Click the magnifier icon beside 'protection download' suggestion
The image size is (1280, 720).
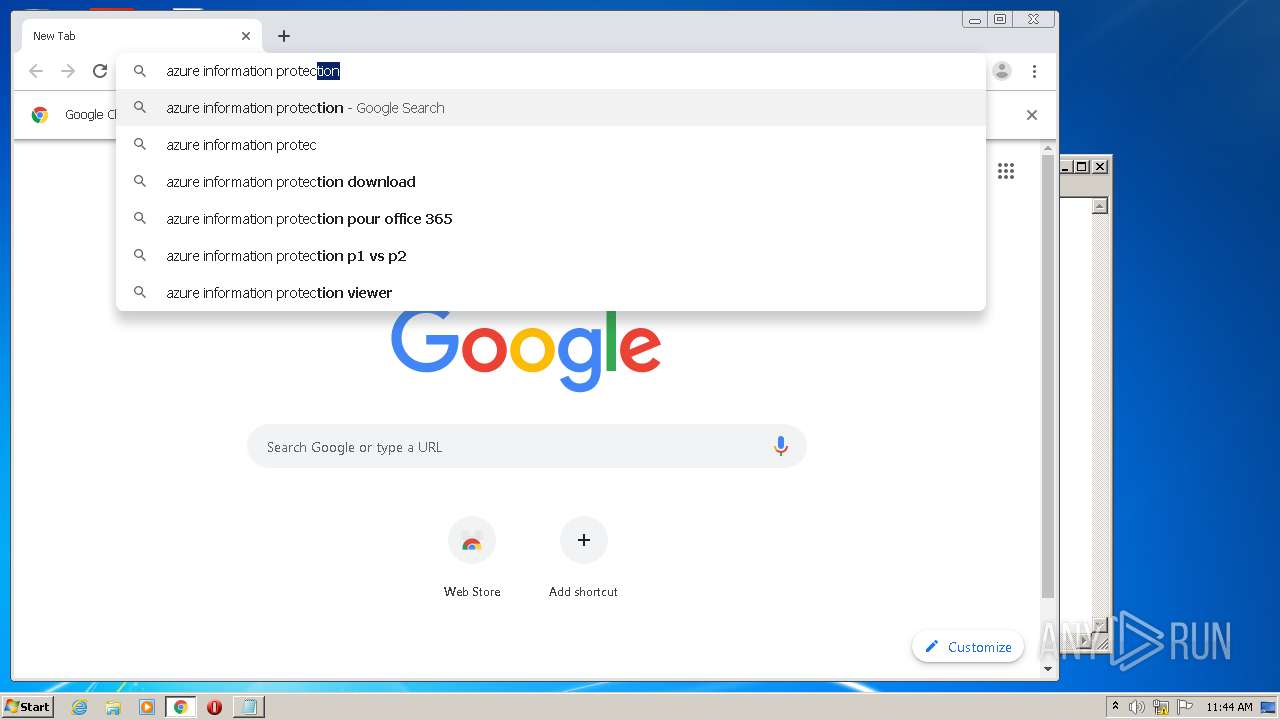[x=140, y=182]
